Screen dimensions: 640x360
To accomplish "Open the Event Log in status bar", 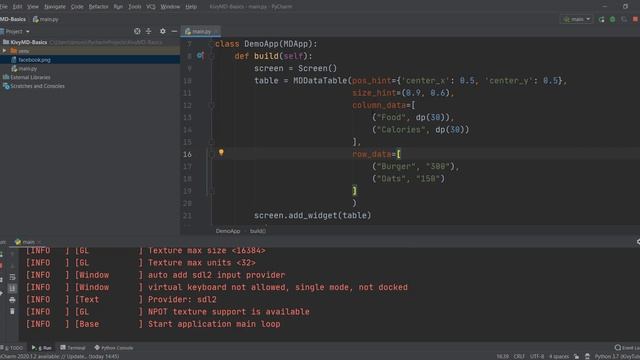I will (x=627, y=348).
